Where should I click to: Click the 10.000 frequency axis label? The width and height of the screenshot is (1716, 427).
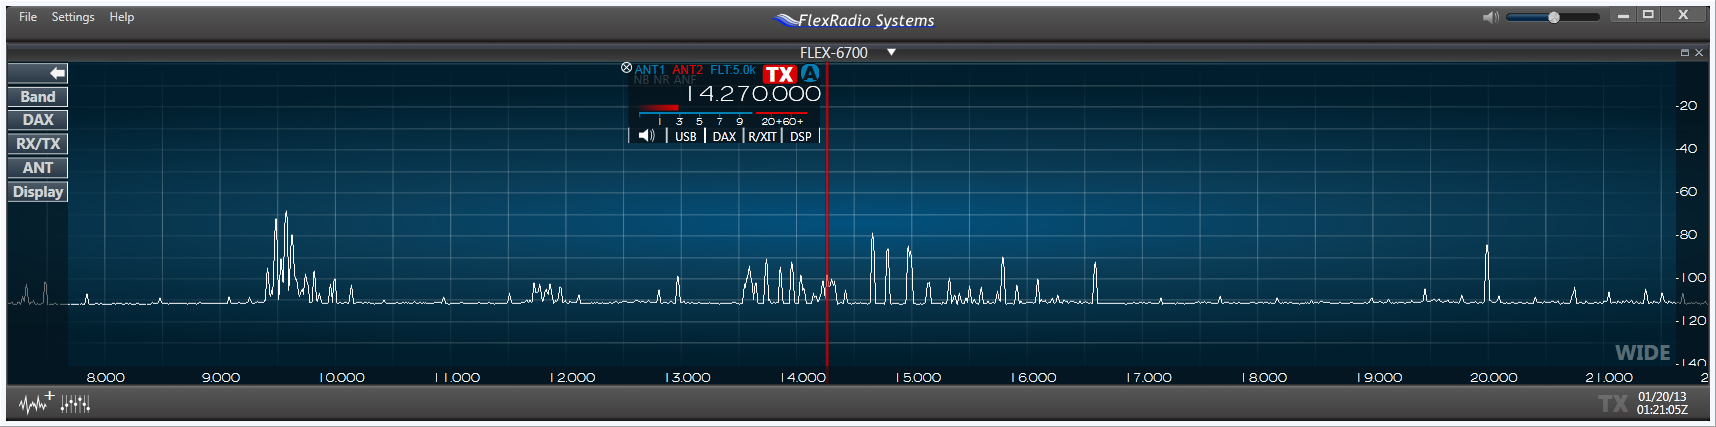(342, 377)
